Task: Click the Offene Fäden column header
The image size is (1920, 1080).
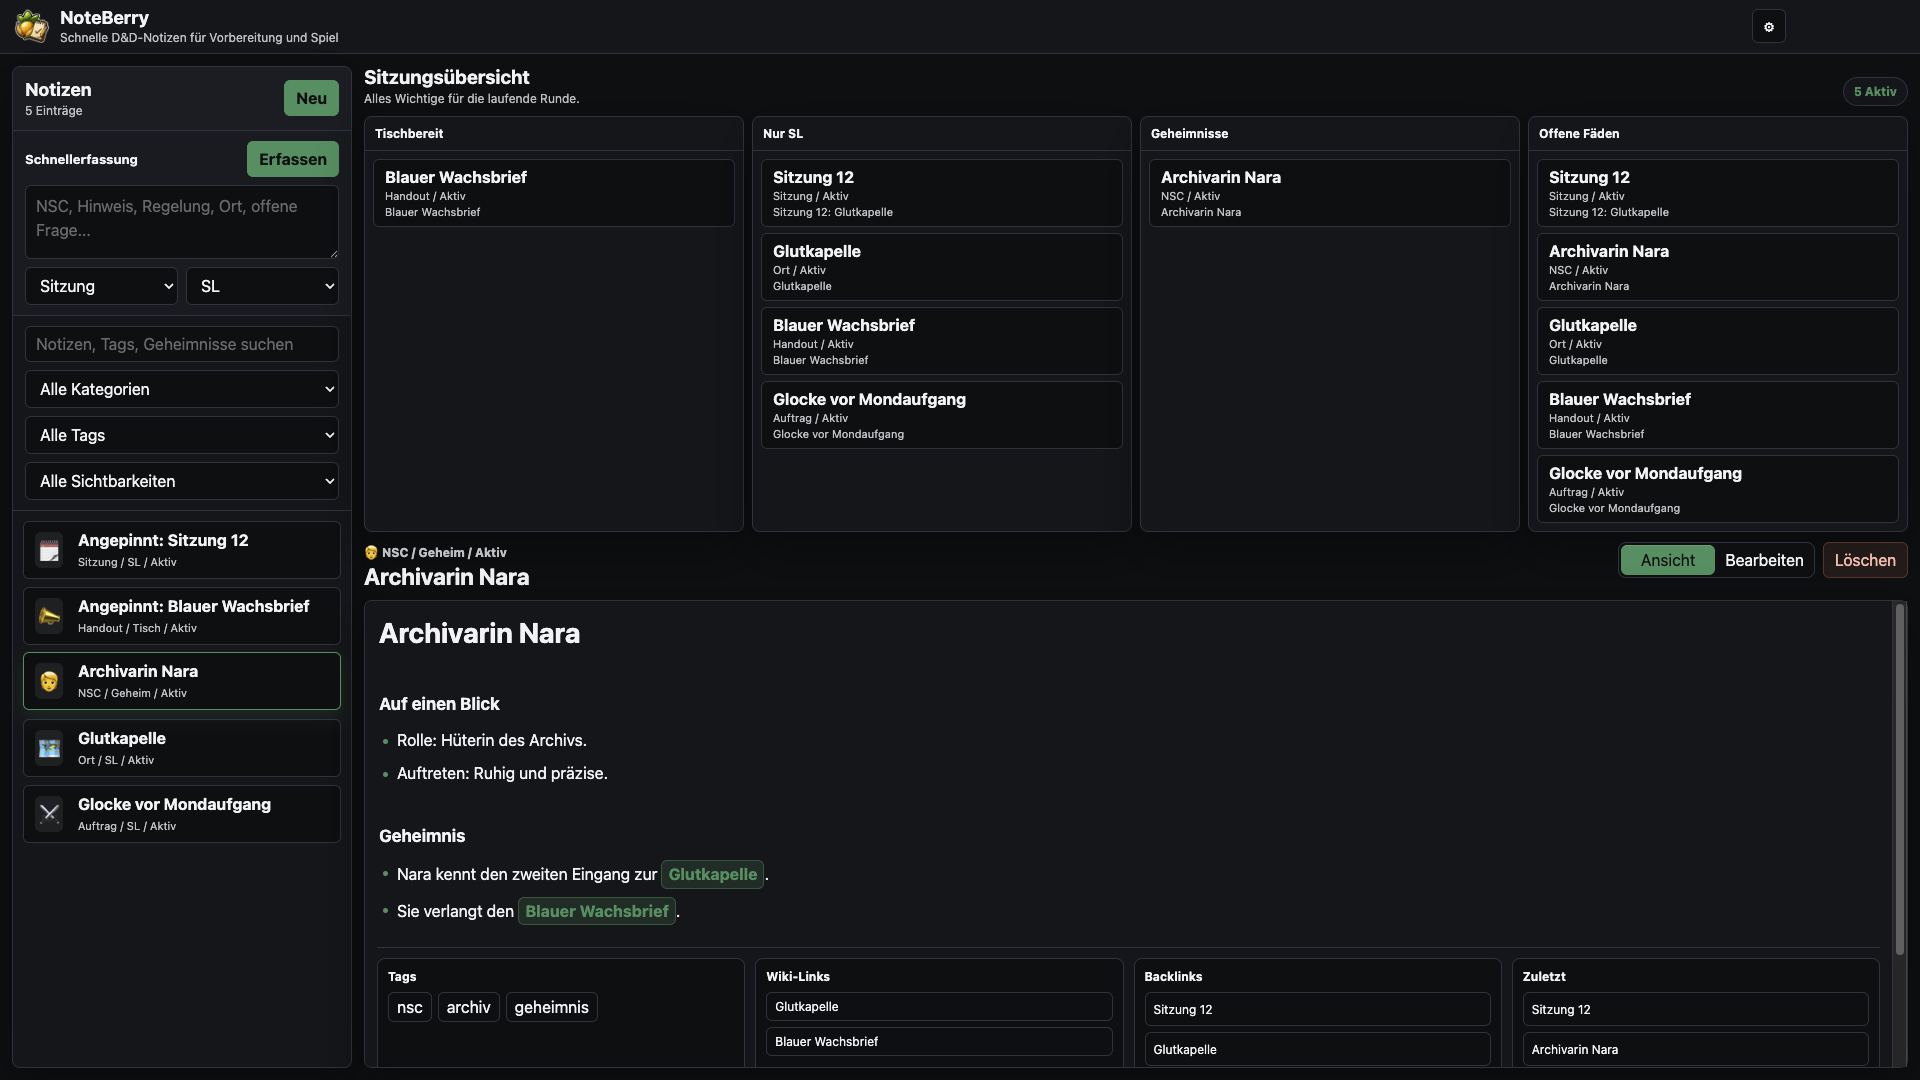Action: (1578, 133)
